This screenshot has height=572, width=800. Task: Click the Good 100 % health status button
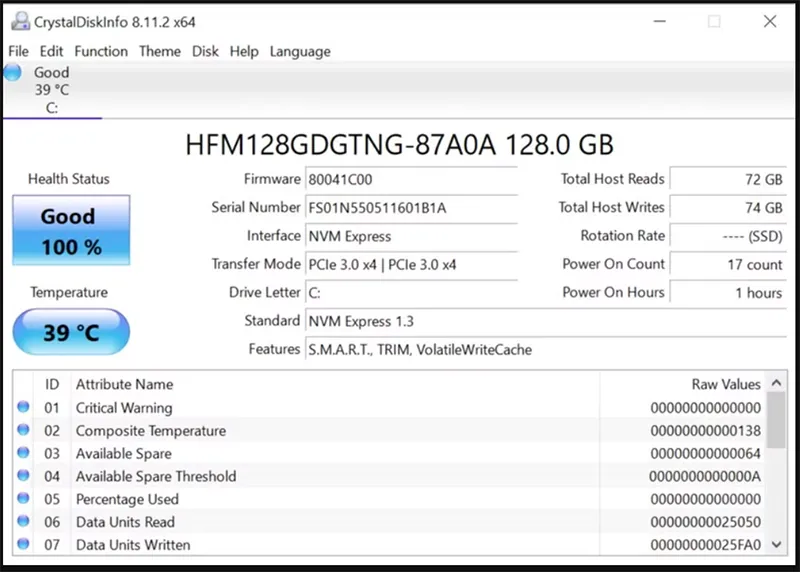tap(71, 231)
